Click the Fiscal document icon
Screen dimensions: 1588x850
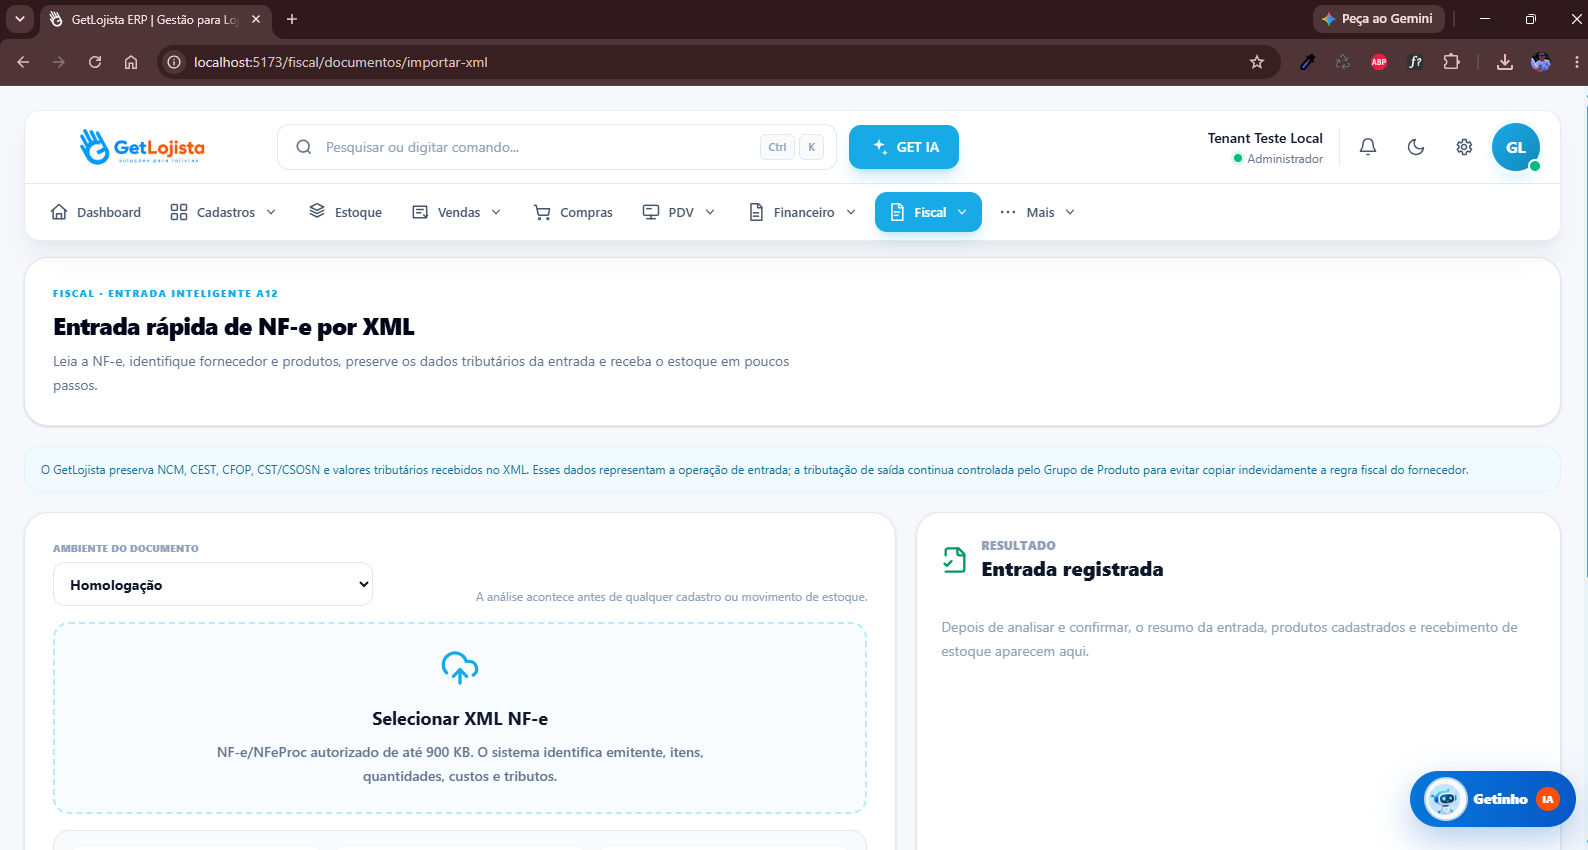coord(897,212)
